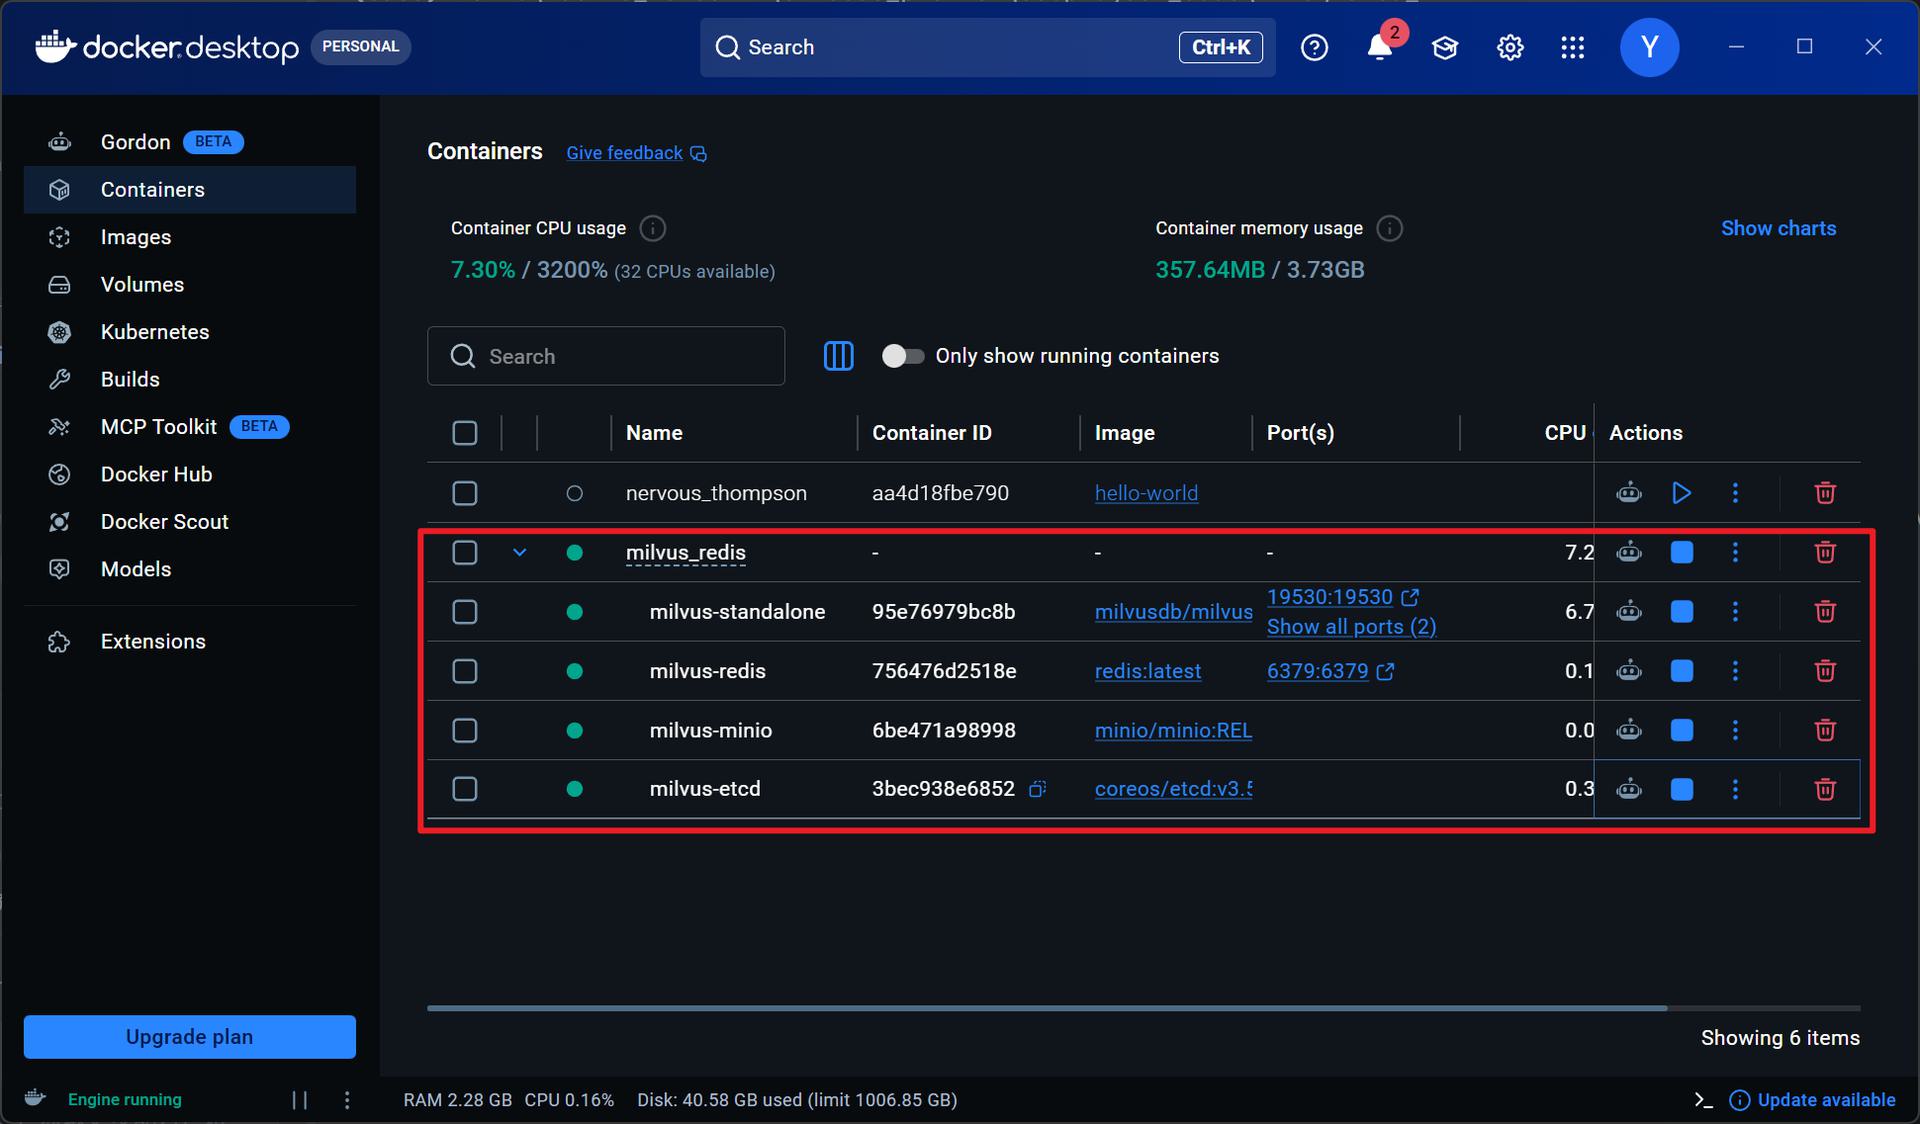Viewport: 1920px width, 1124px height.
Task: Open more actions for nervous_thompson
Action: [x=1735, y=493]
